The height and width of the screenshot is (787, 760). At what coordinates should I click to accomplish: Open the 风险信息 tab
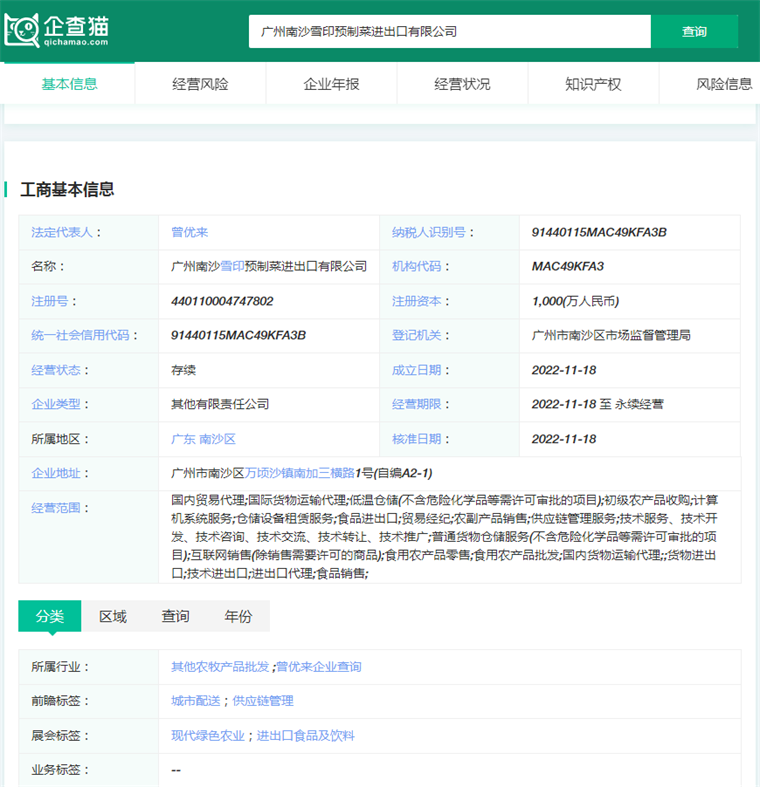click(724, 84)
